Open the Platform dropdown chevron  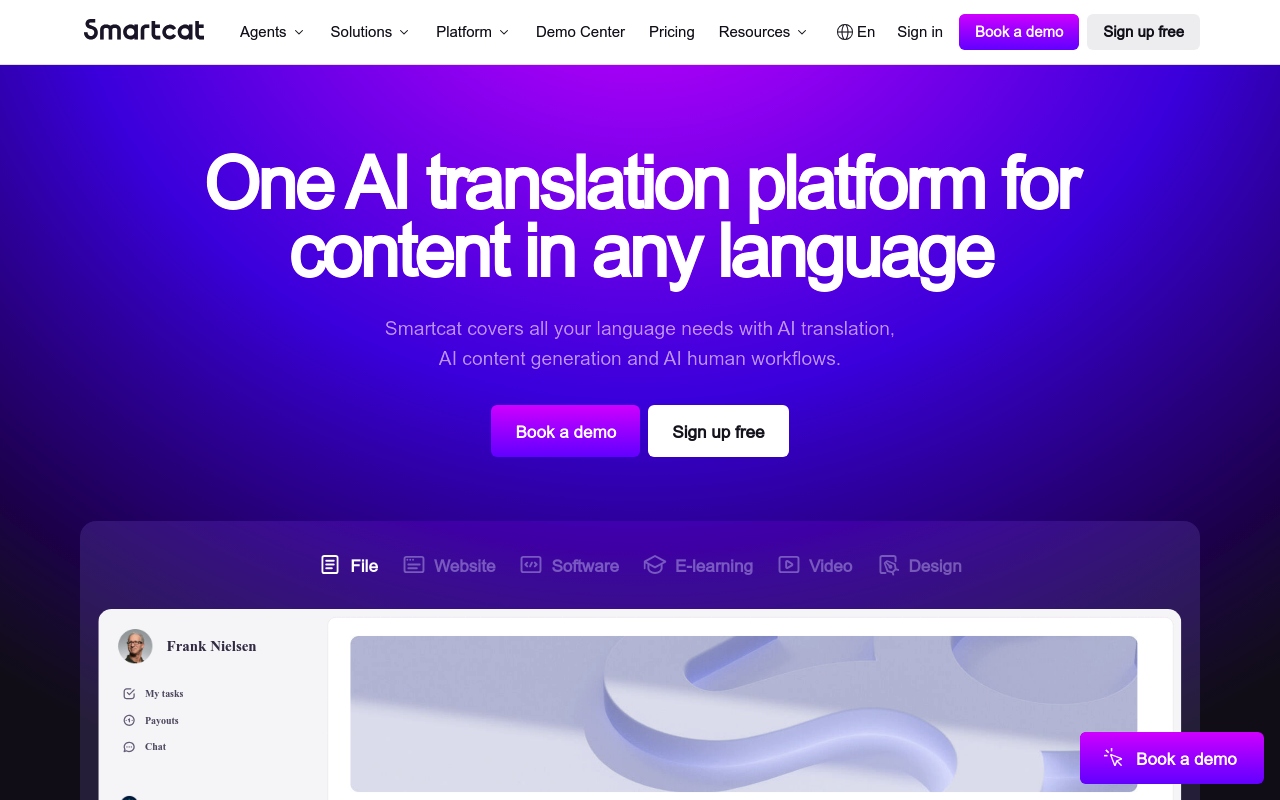504,32
